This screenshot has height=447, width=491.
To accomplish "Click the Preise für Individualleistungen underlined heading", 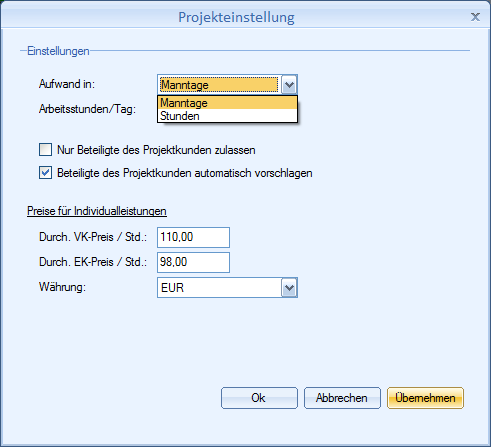I will [x=97, y=211].
